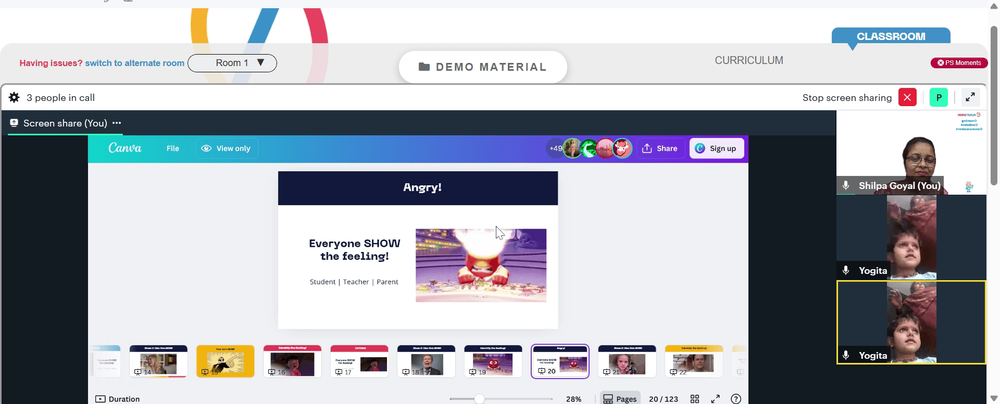This screenshot has height=404, width=1000.
Task: Switch to CURRICULUM tab
Action: point(749,61)
